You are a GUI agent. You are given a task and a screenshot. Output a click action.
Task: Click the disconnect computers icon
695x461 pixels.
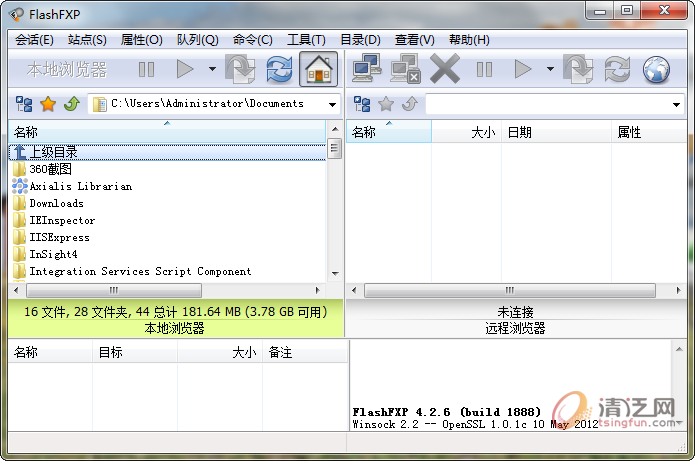coord(405,69)
